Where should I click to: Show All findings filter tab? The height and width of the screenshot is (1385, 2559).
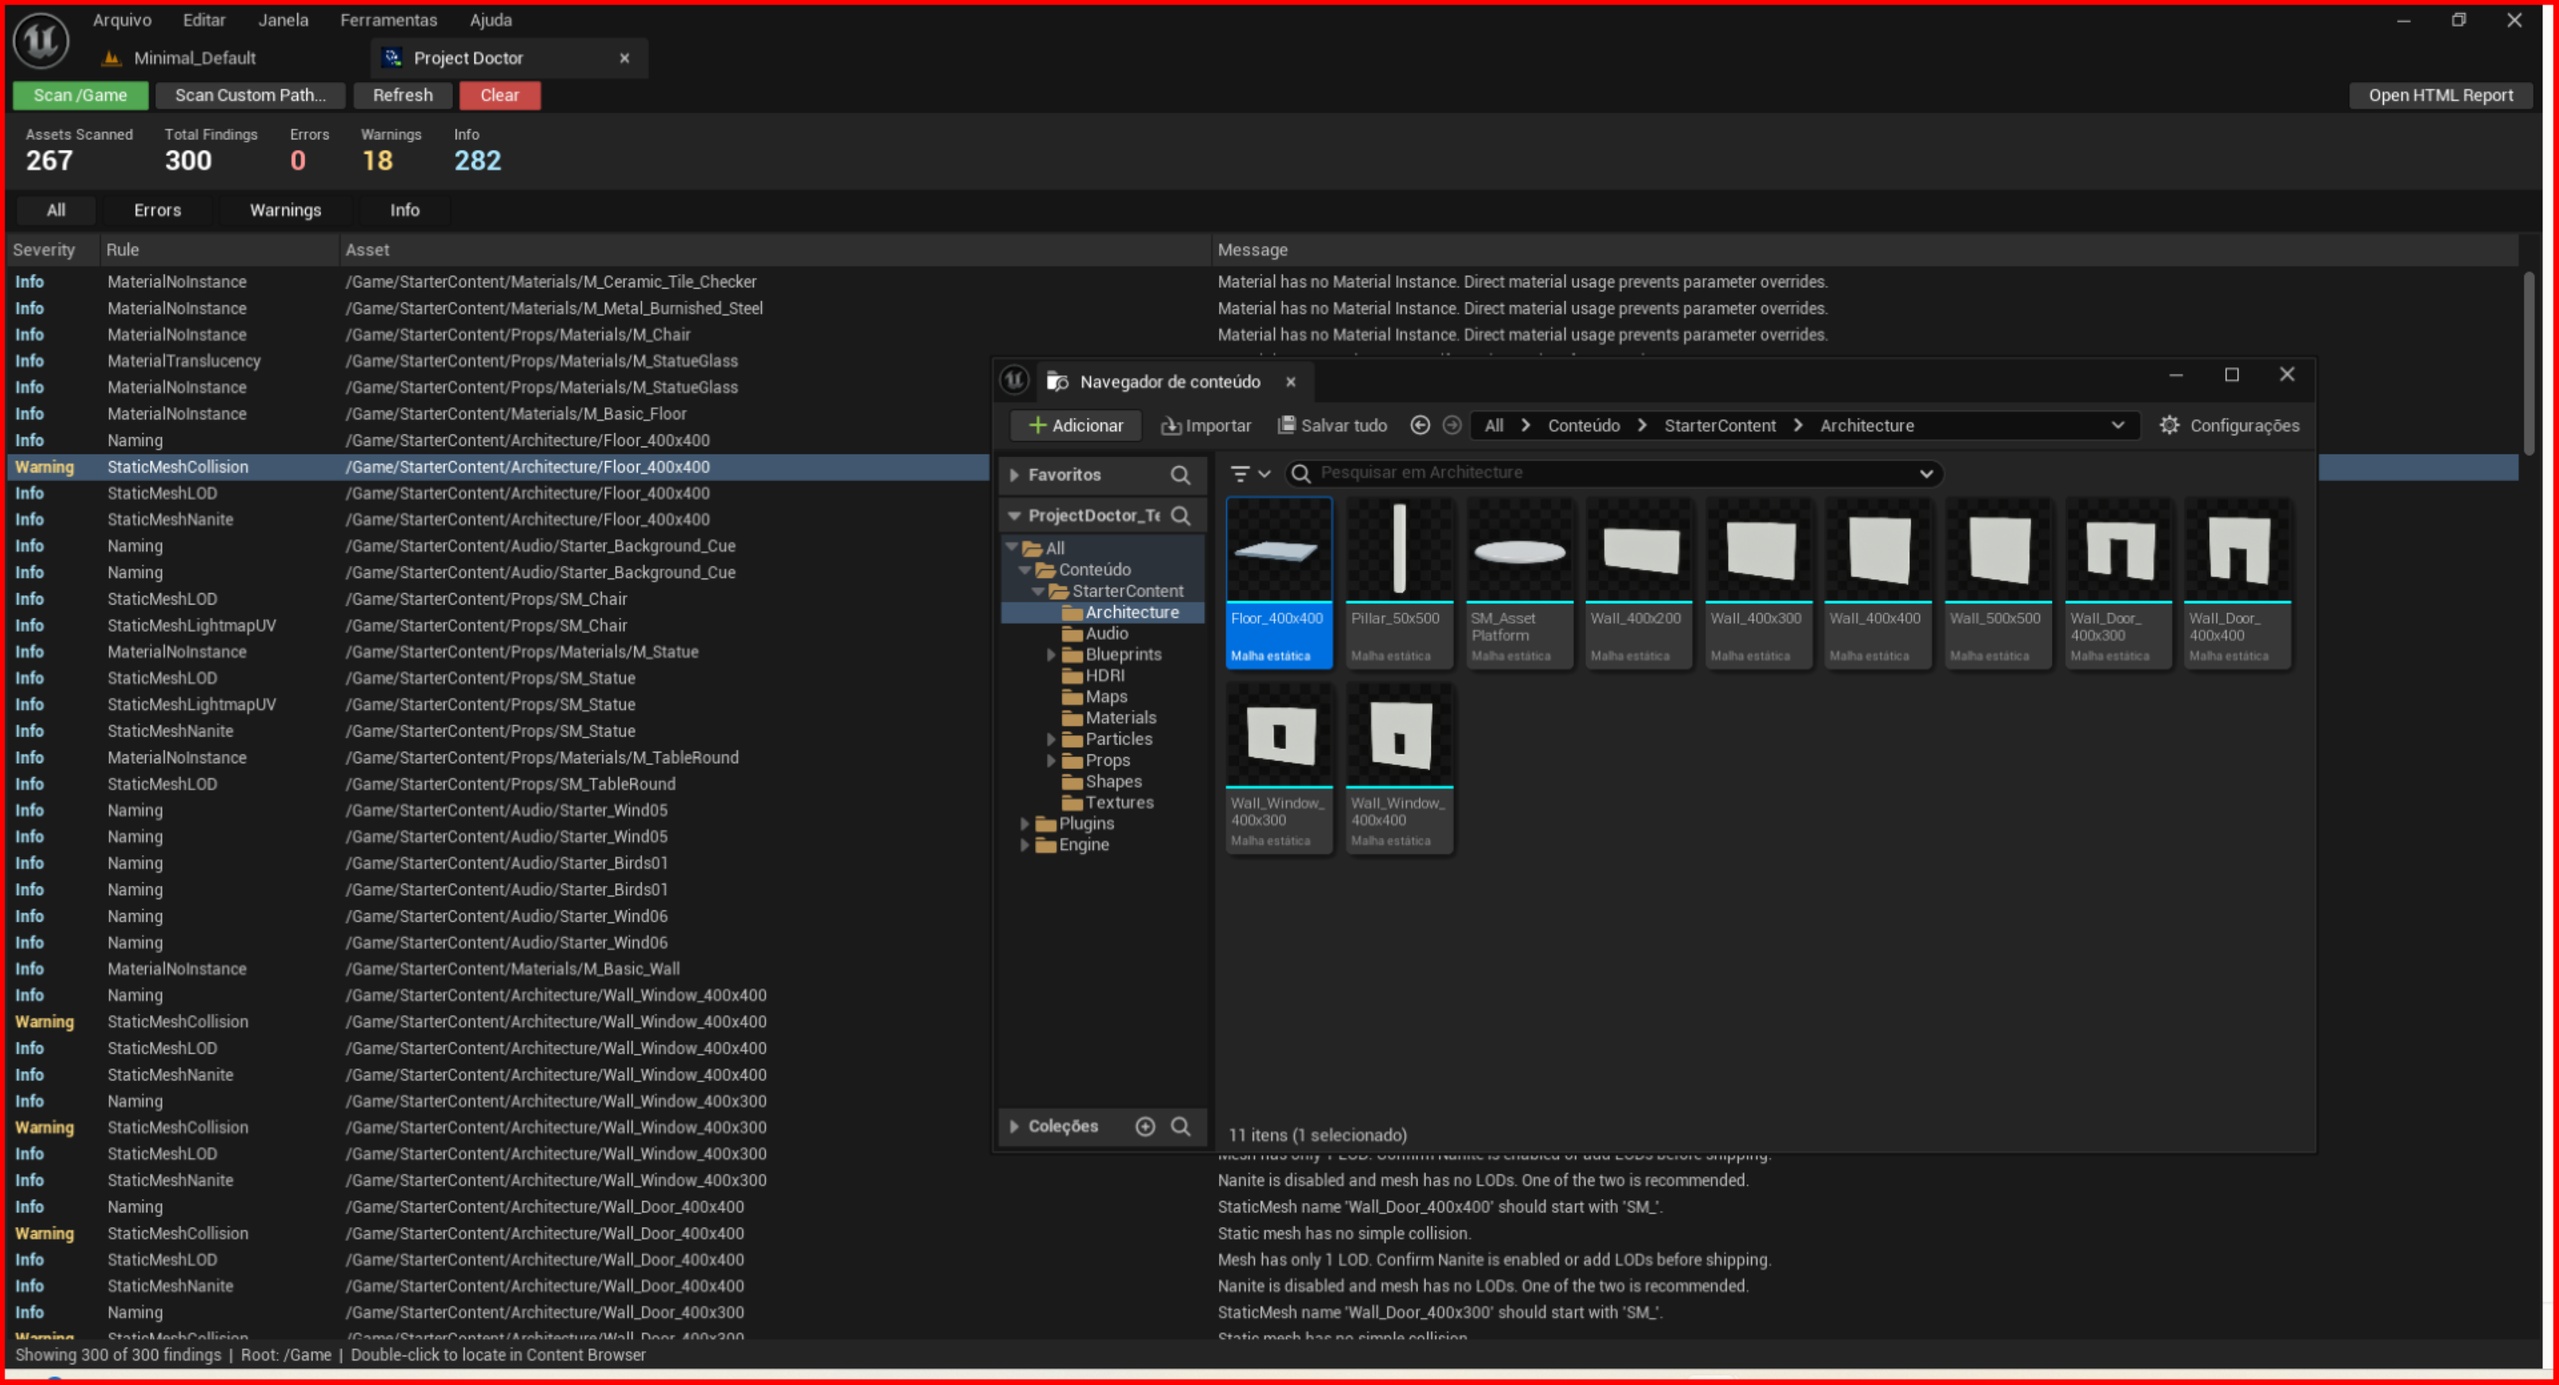(56, 210)
